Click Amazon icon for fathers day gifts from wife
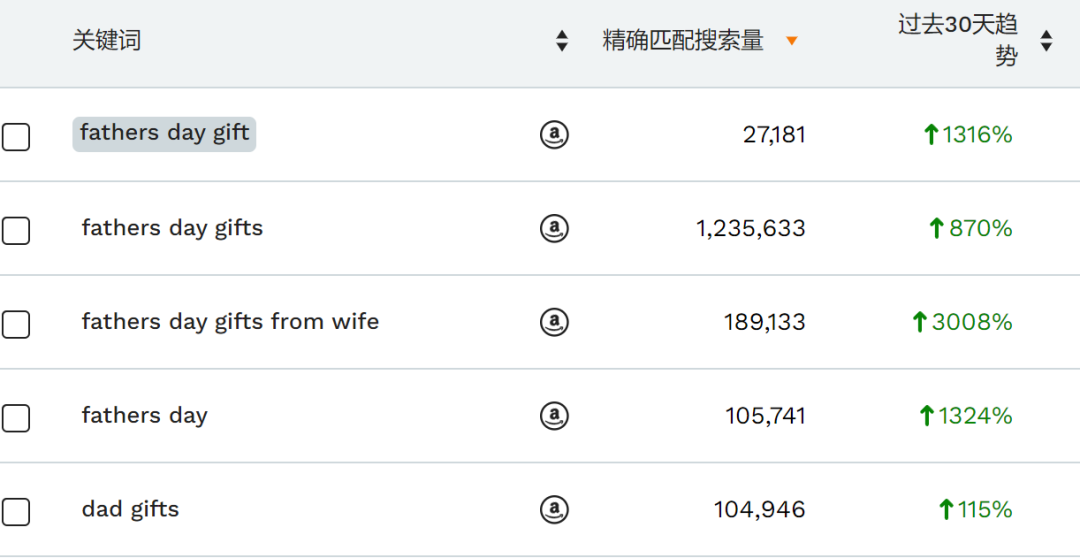Image resolution: width=1080 pixels, height=558 pixels. coord(554,322)
